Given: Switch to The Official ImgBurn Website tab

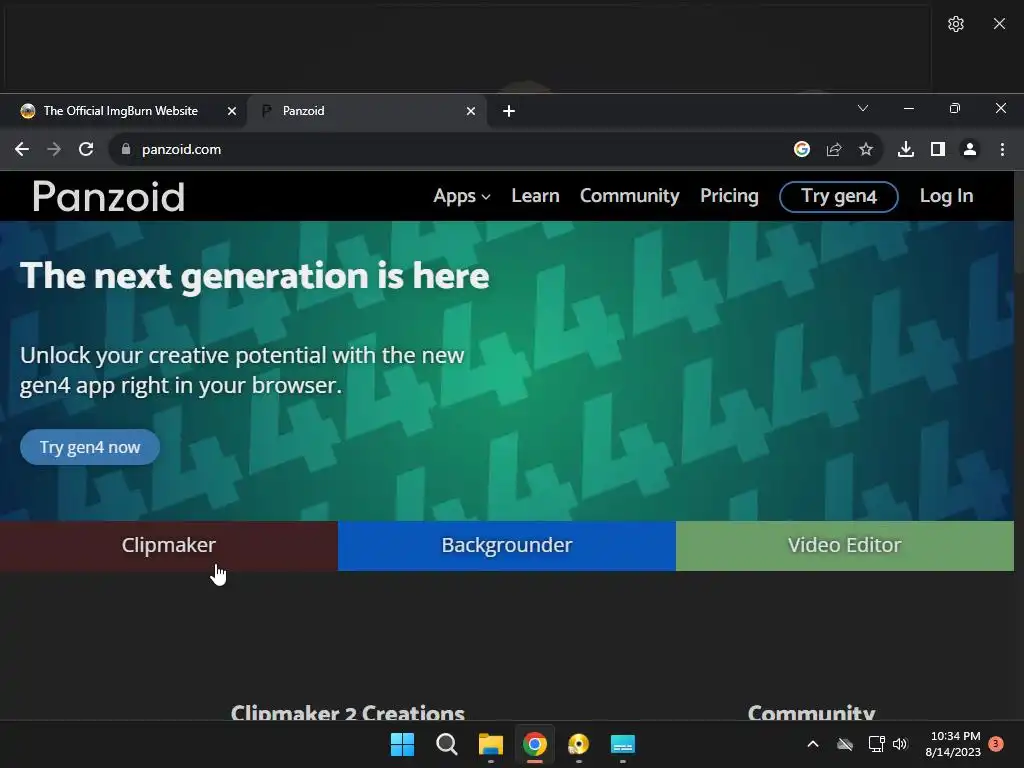Looking at the screenshot, I should (123, 111).
